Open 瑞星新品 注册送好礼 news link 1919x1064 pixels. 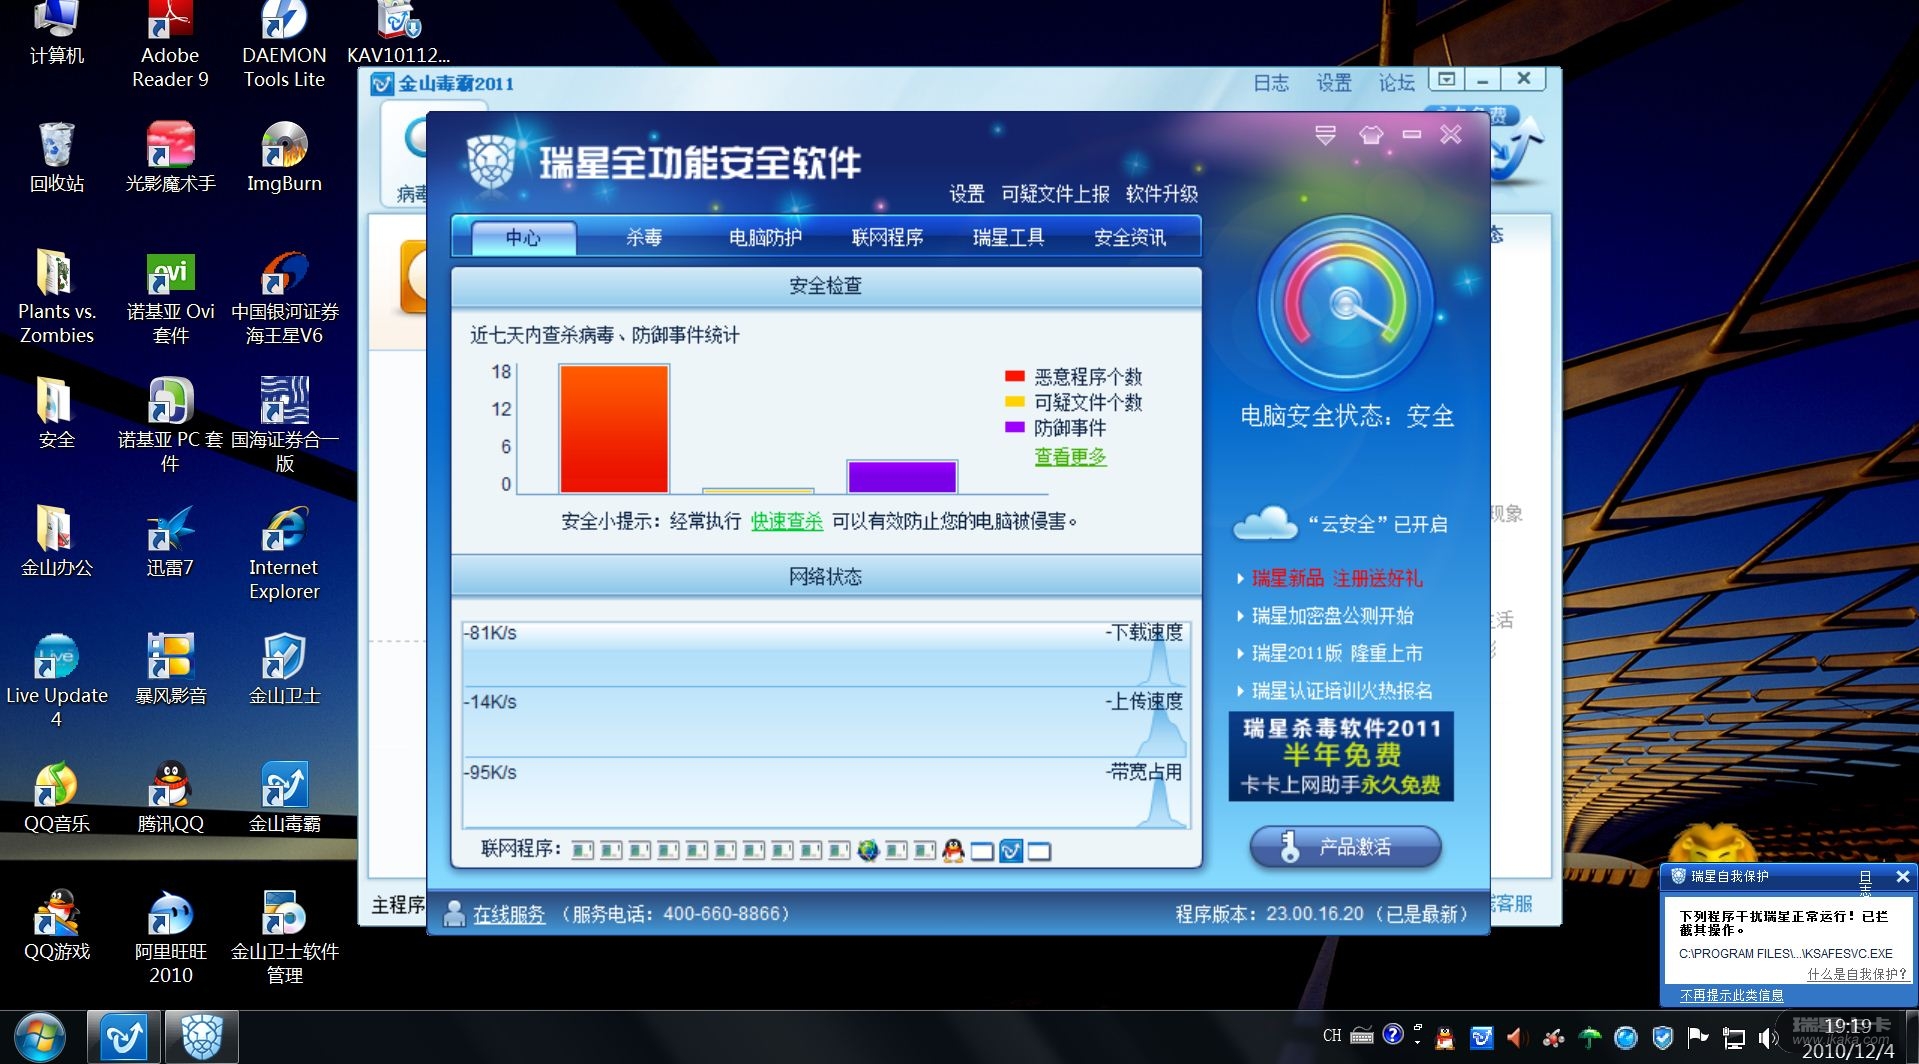pyautogui.click(x=1336, y=578)
